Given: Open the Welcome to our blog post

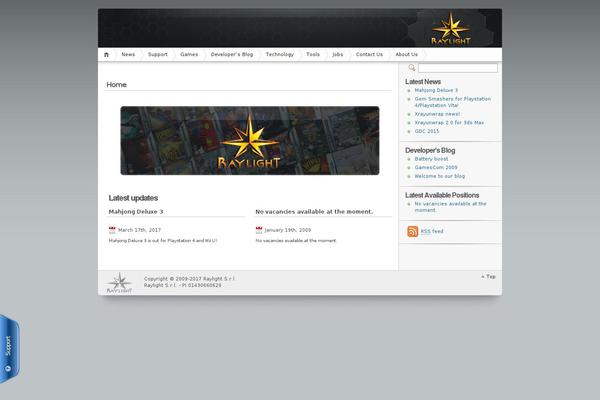Looking at the screenshot, I should pyautogui.click(x=440, y=176).
